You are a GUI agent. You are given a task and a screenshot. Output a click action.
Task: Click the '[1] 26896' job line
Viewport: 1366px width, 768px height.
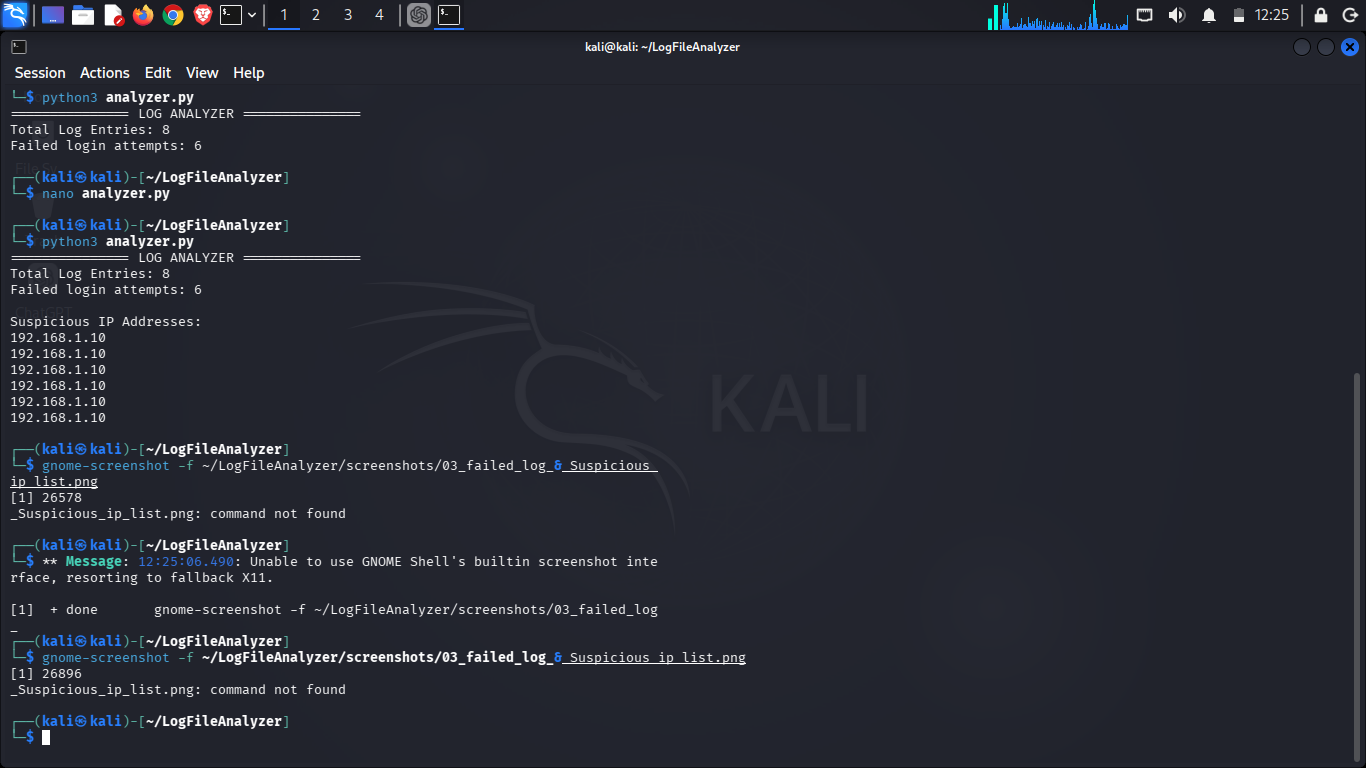46,673
